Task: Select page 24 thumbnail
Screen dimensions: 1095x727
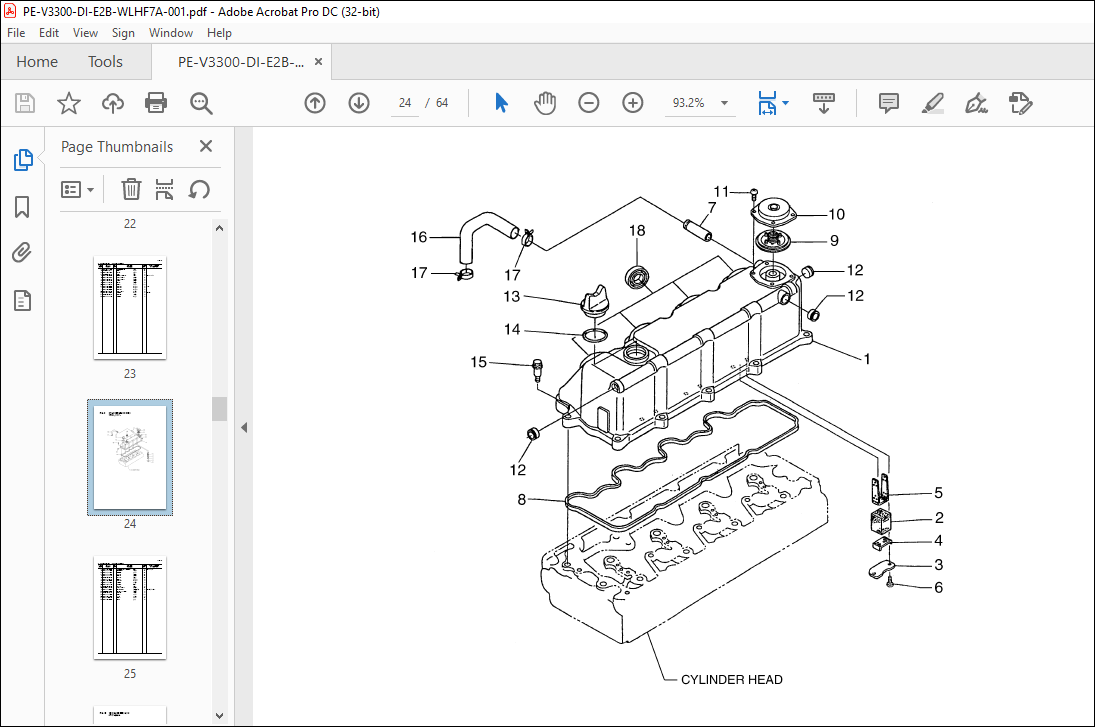Action: pyautogui.click(x=130, y=457)
